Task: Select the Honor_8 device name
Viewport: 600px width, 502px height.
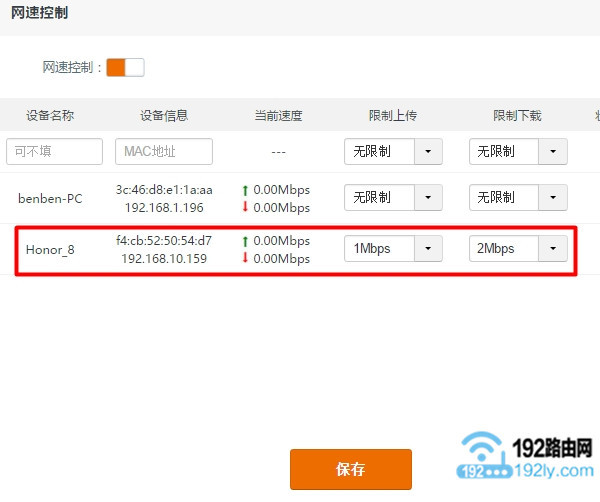Action: click(x=50, y=249)
